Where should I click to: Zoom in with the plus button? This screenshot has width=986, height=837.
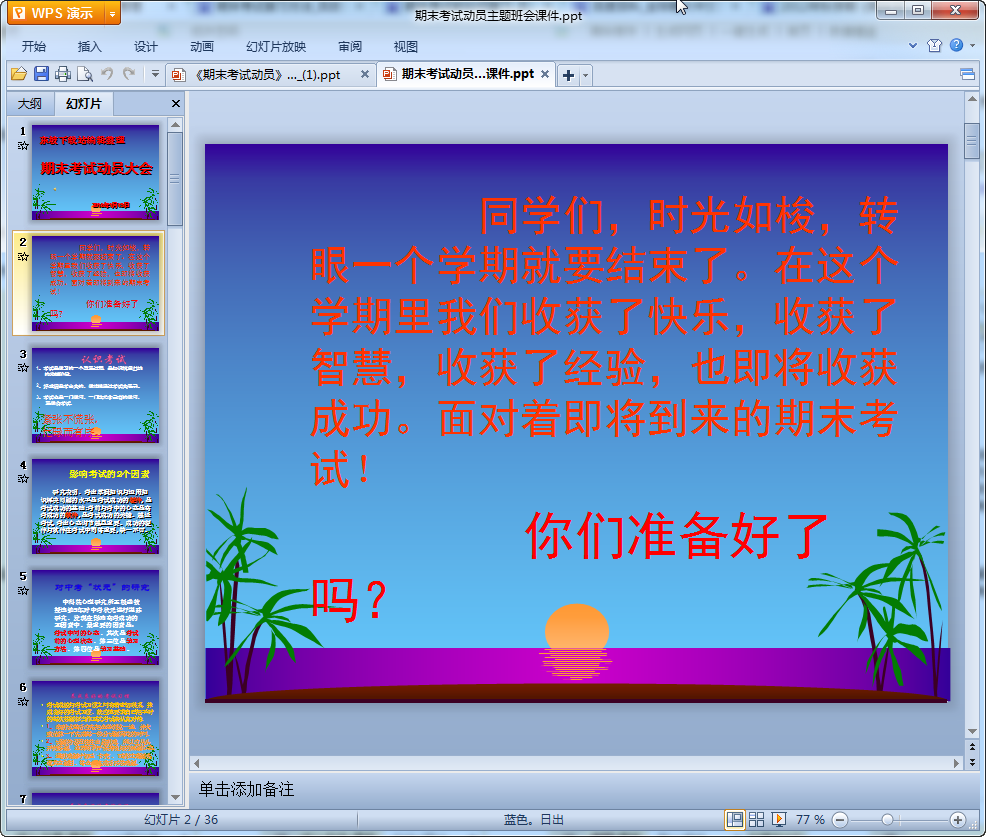point(958,819)
